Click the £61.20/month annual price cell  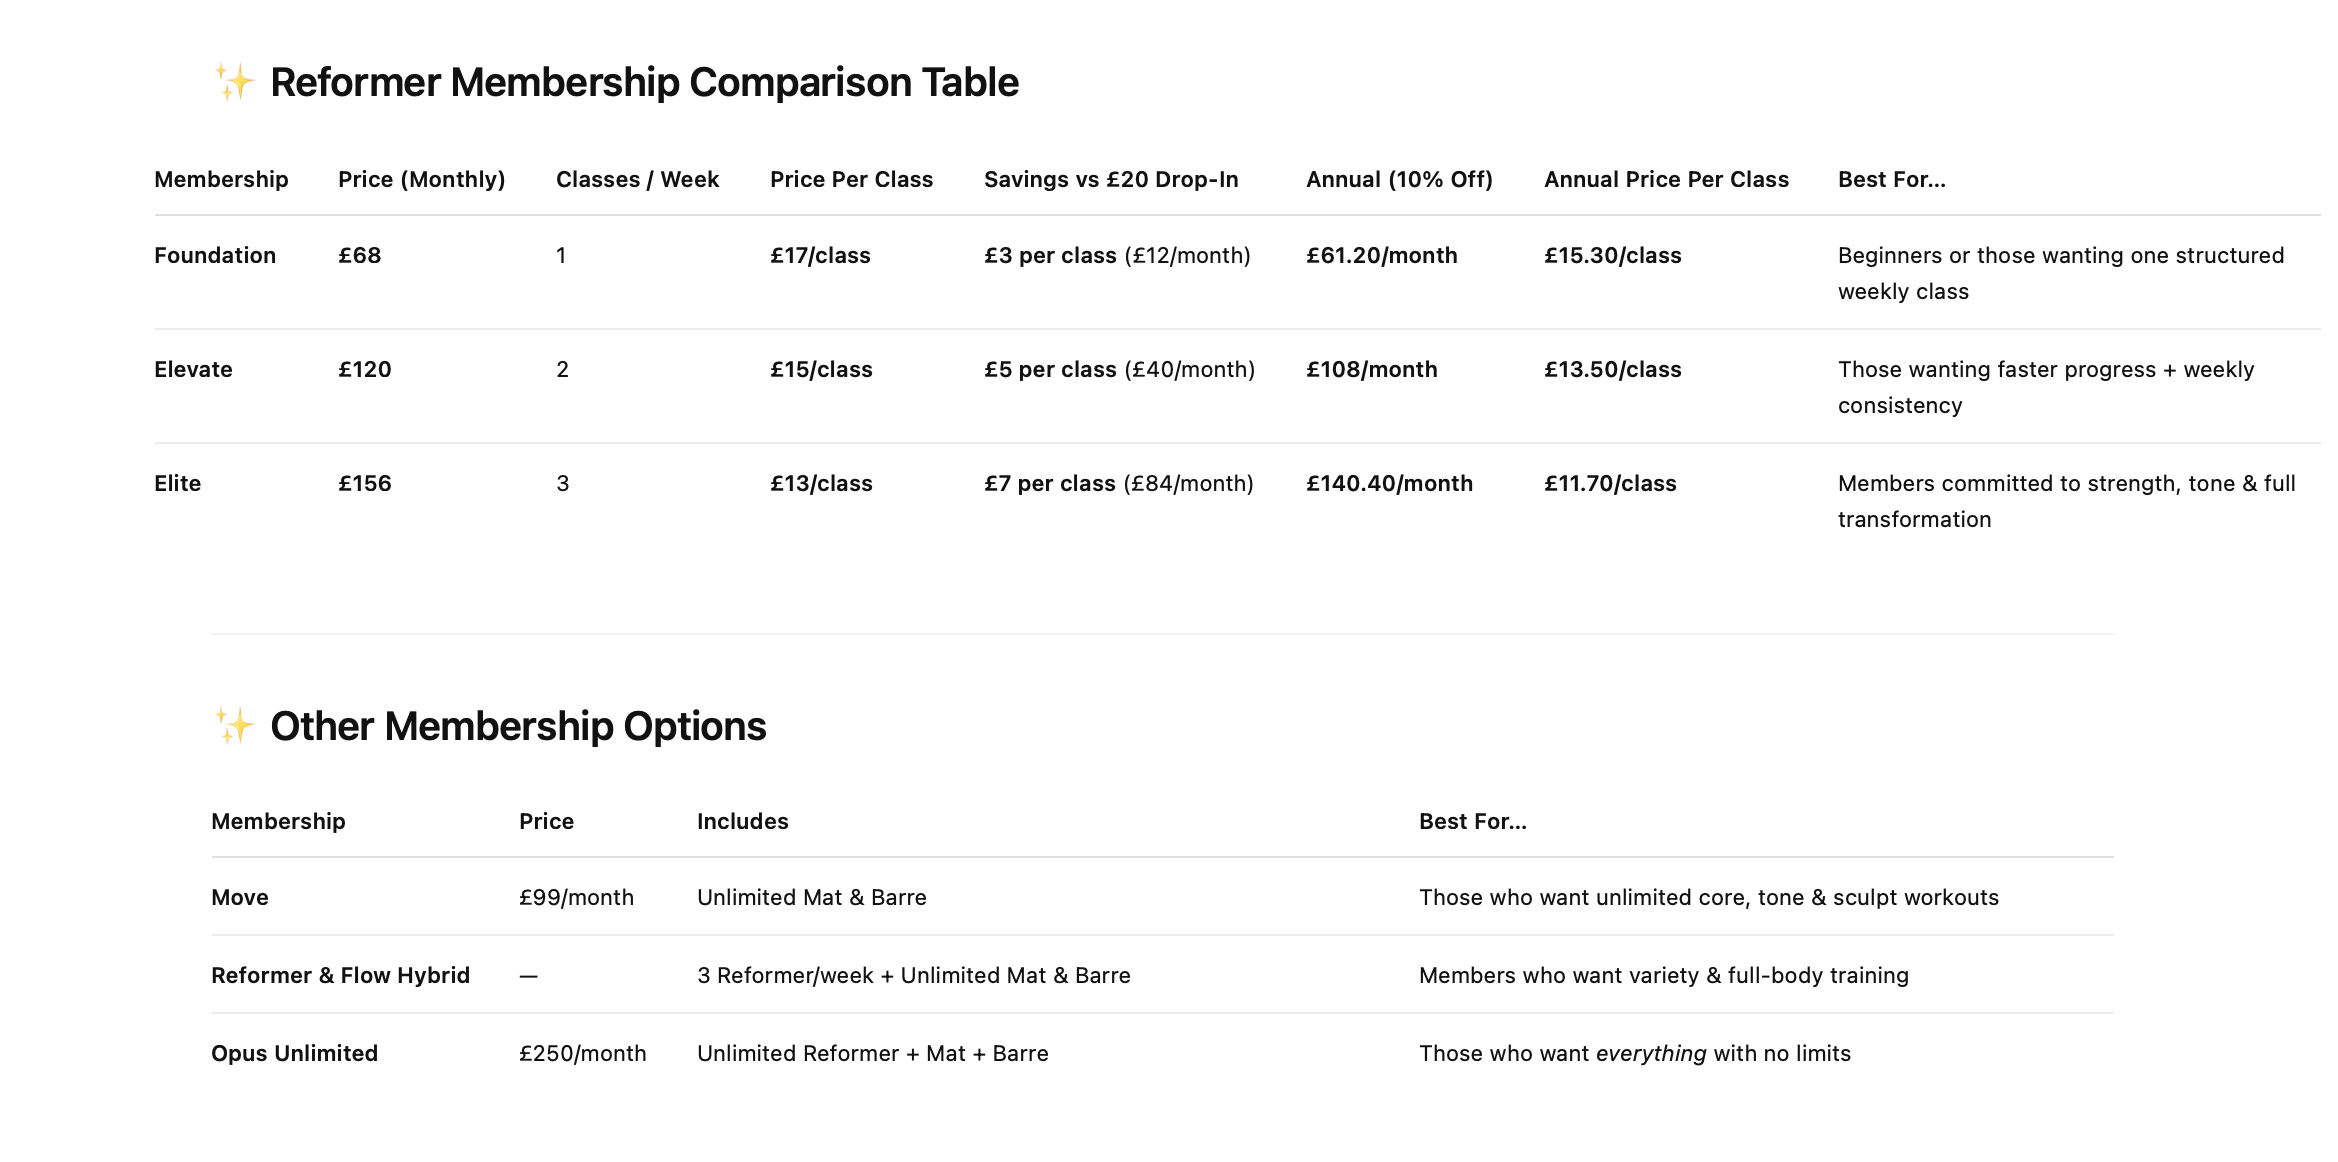(x=1382, y=255)
